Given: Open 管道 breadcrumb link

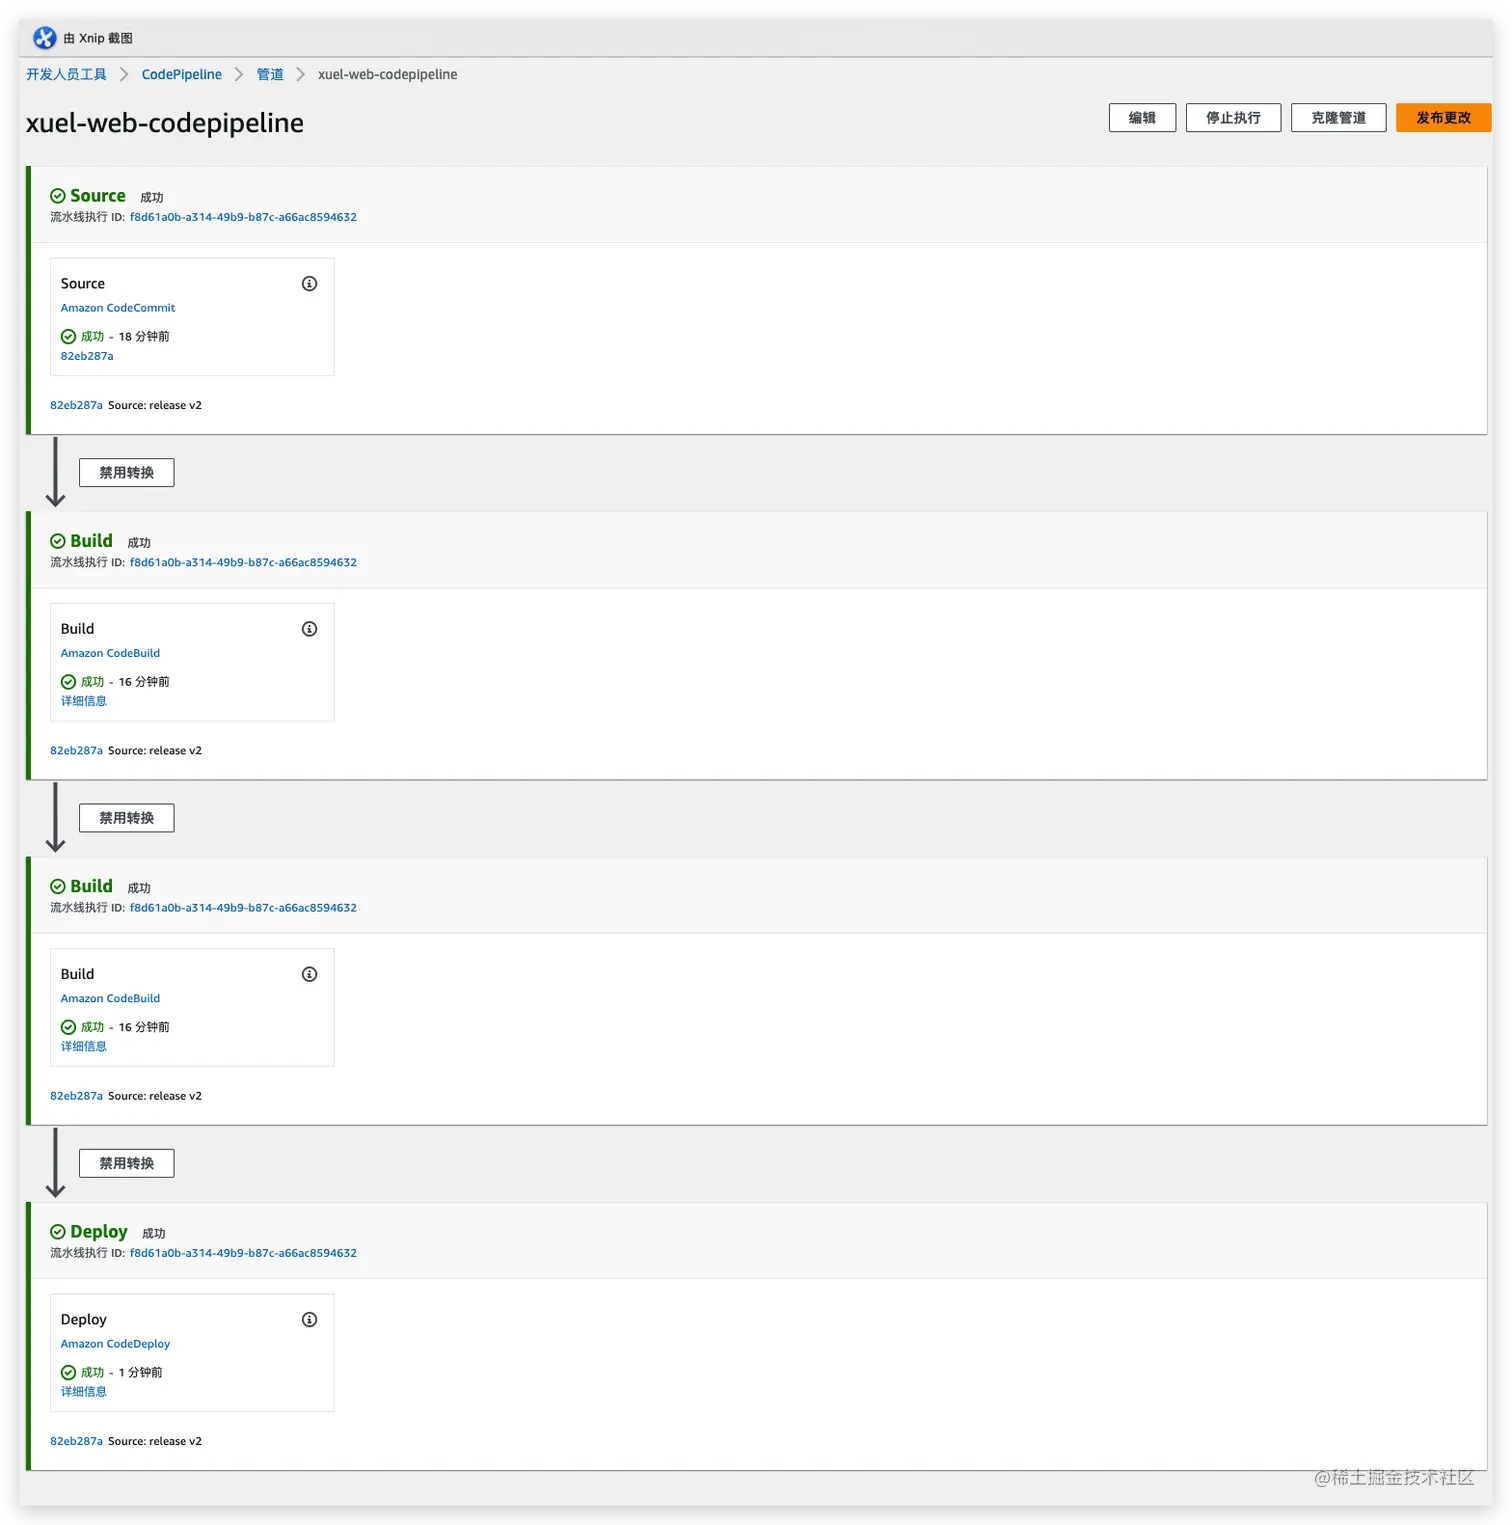Looking at the screenshot, I should pos(270,75).
